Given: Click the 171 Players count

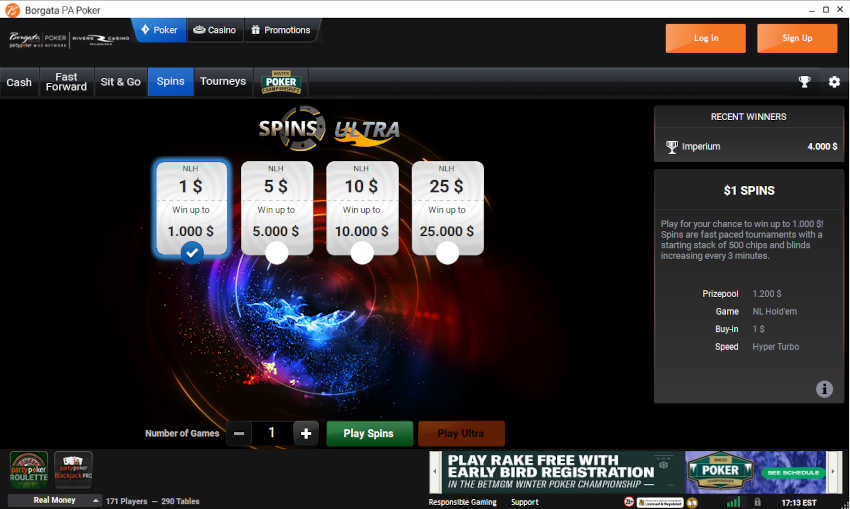Looking at the screenshot, I should point(126,501).
